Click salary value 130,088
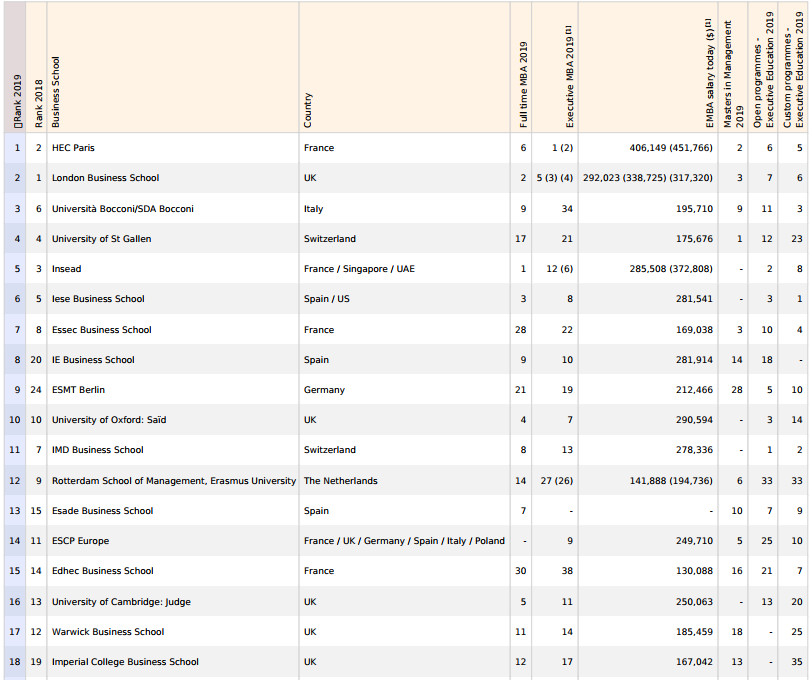 click(694, 571)
